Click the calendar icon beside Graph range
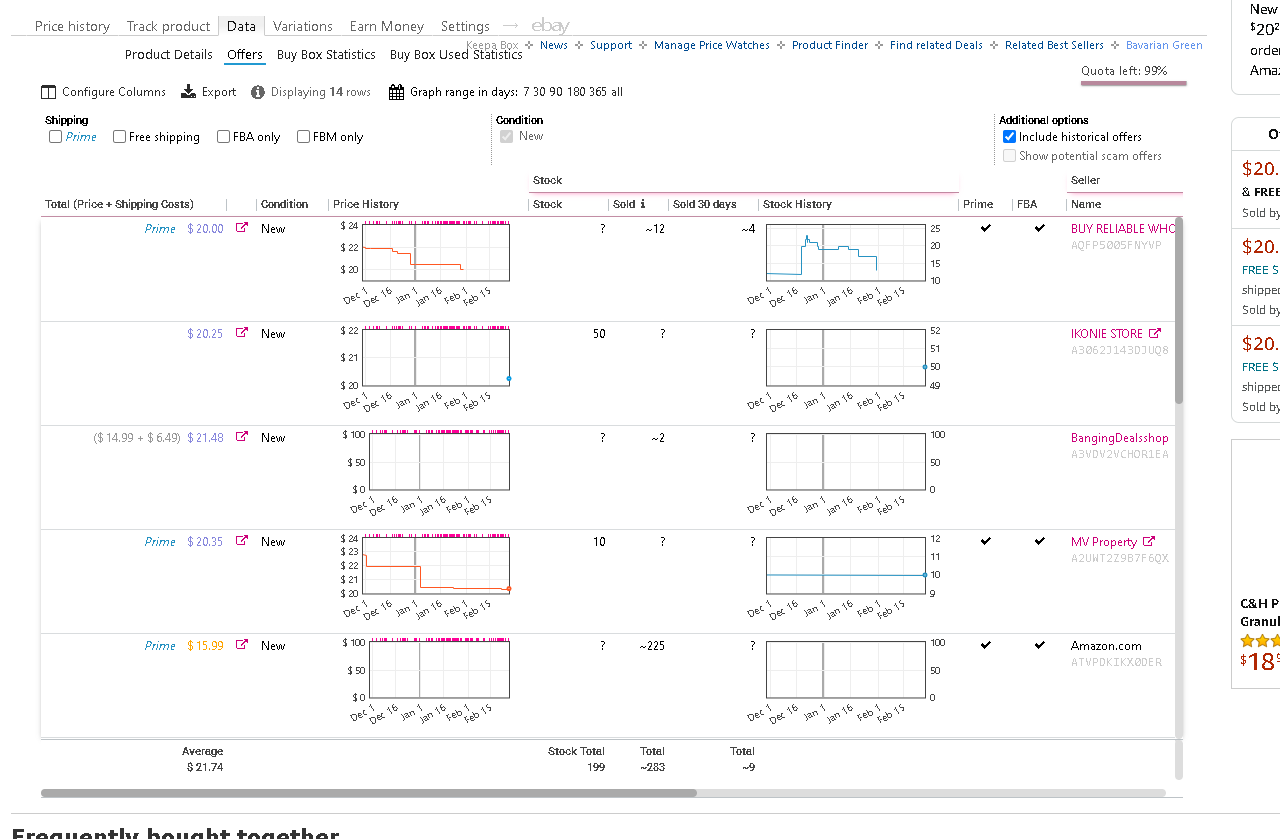 click(396, 92)
